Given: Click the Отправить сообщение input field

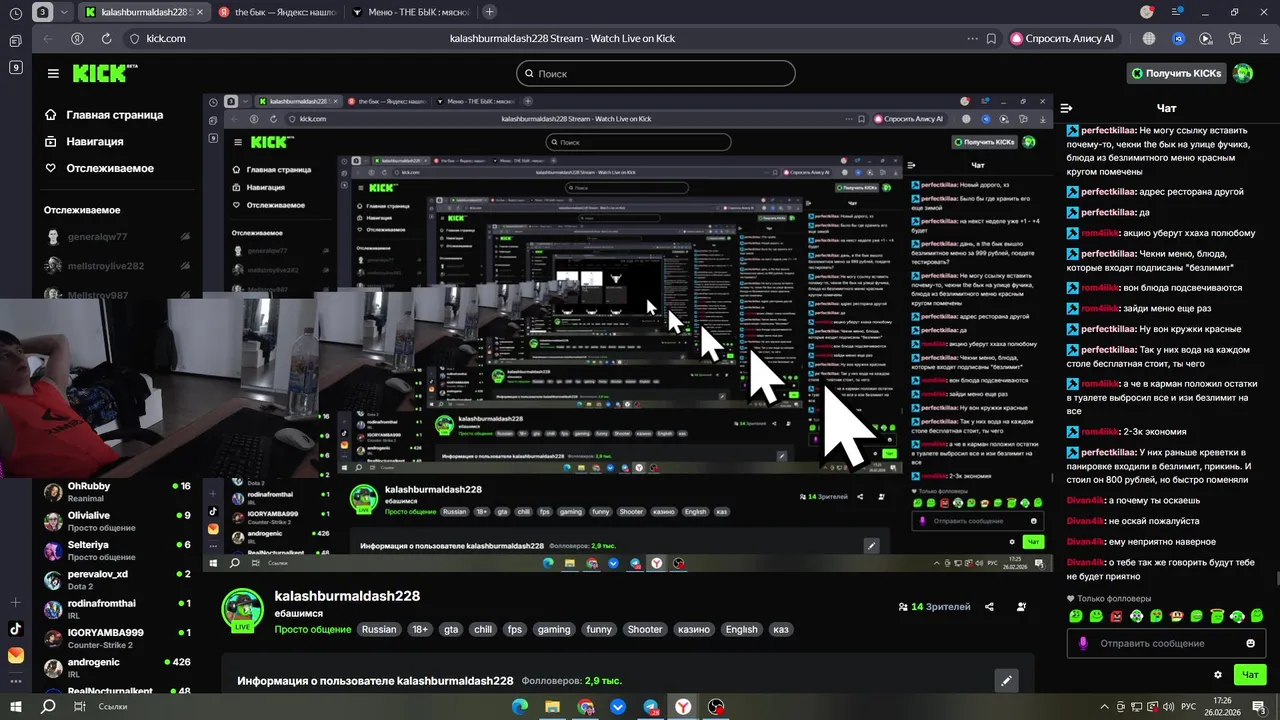Looking at the screenshot, I should (1165, 643).
